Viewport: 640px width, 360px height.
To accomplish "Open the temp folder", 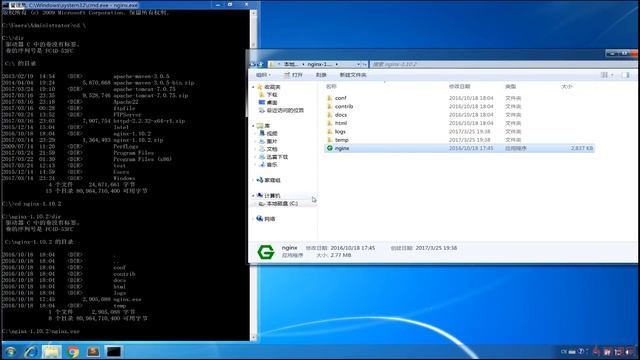I will pos(341,140).
